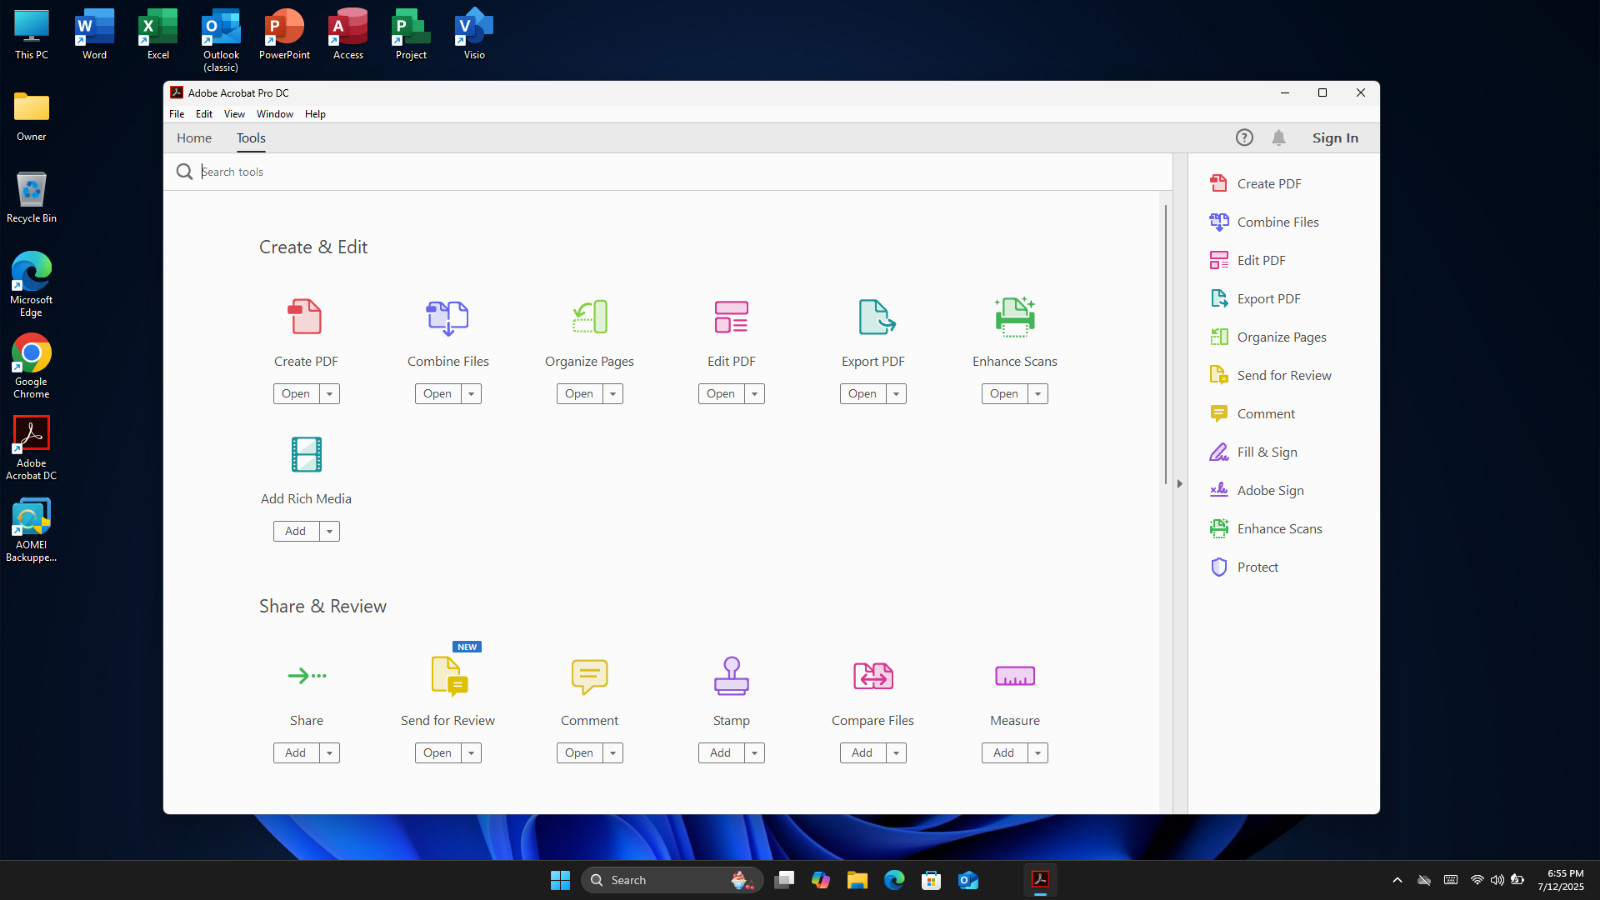Switch to the Home tab
The width and height of the screenshot is (1600, 900).
pos(194,138)
